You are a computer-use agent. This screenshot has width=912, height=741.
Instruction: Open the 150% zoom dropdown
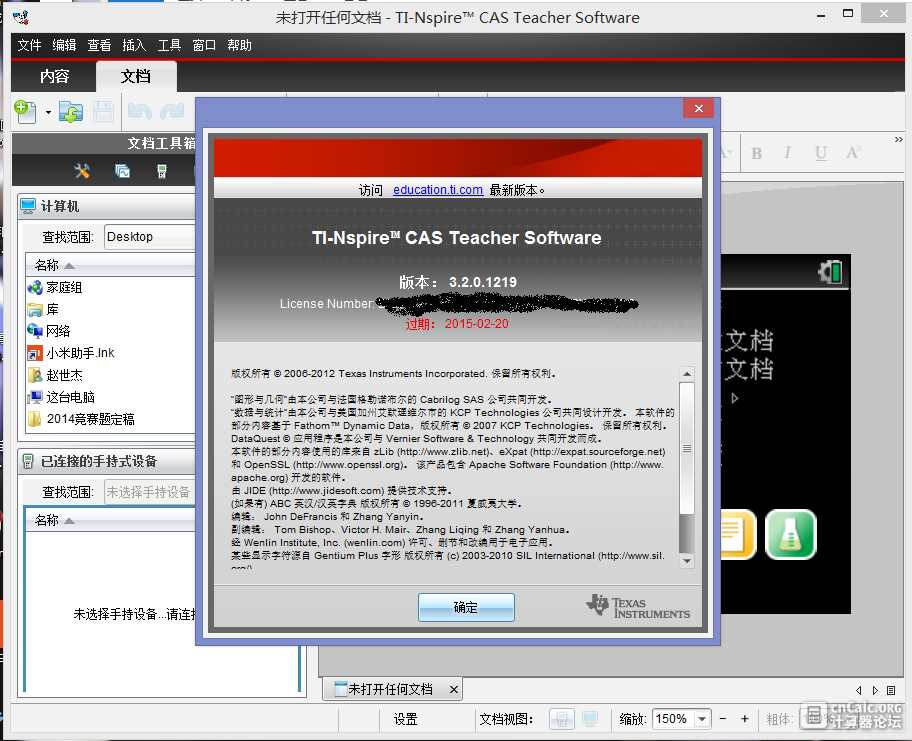coord(702,719)
